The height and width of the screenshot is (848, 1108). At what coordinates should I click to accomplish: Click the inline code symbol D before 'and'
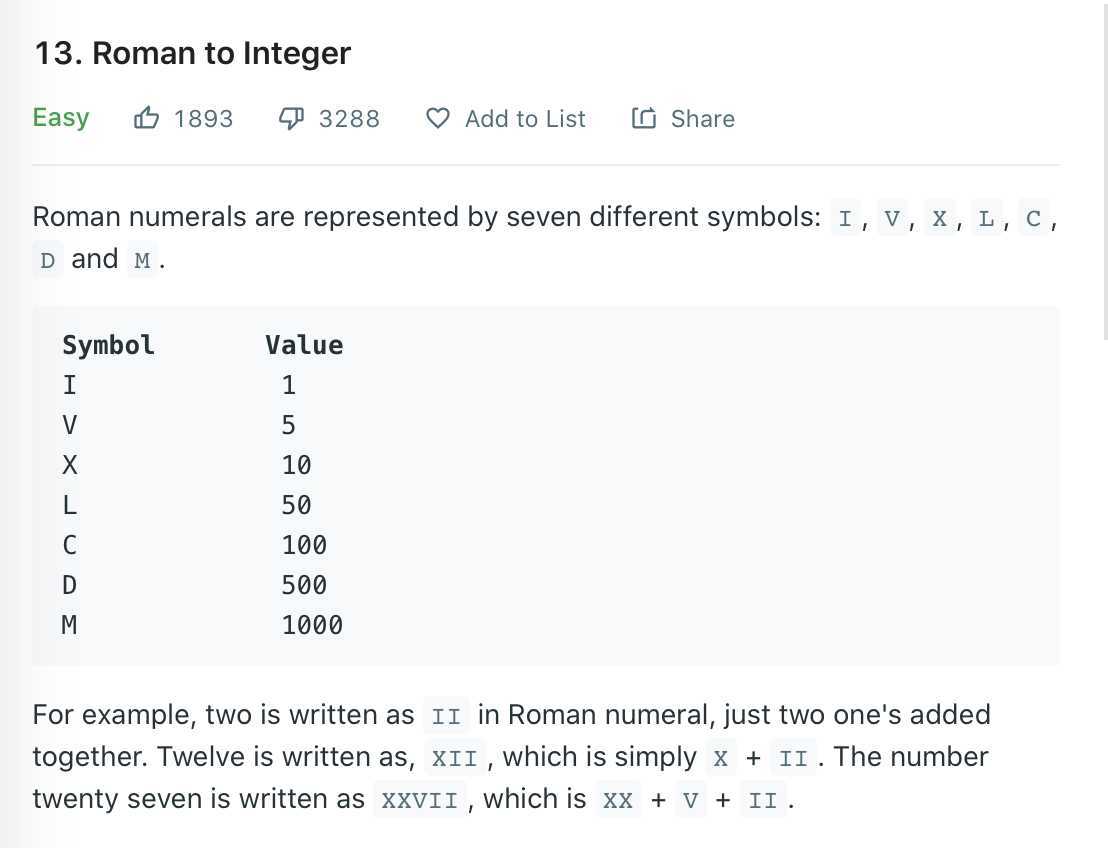(x=47, y=260)
